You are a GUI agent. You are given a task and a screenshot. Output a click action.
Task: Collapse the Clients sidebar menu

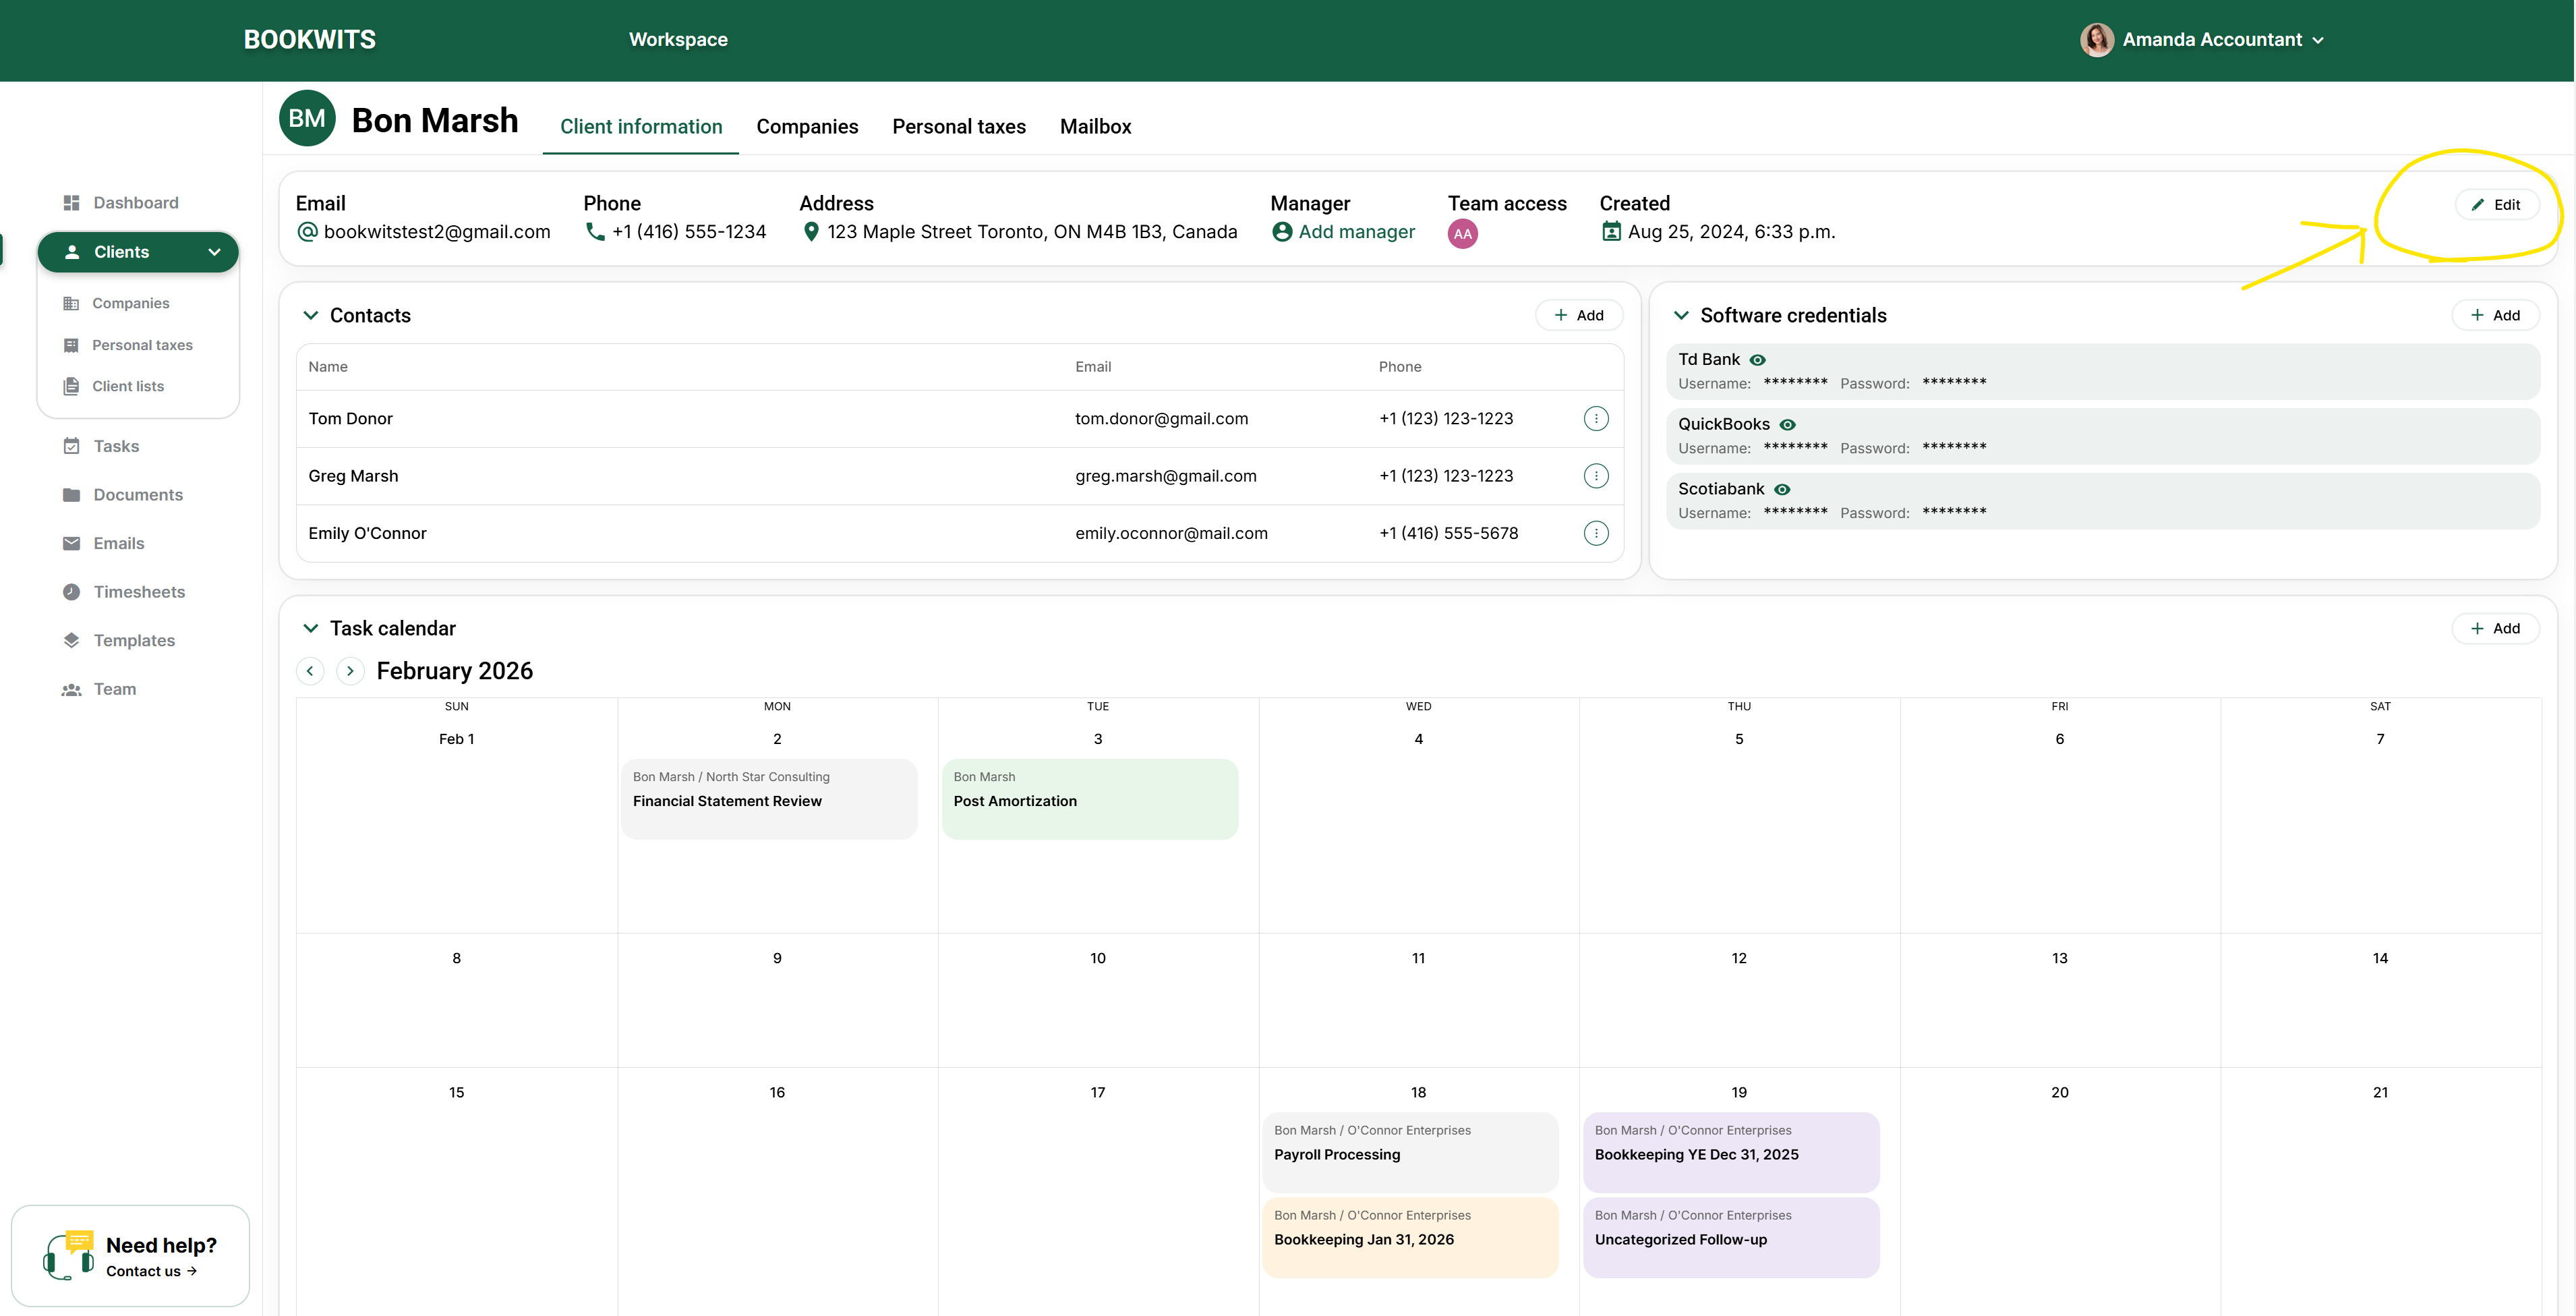click(x=214, y=252)
